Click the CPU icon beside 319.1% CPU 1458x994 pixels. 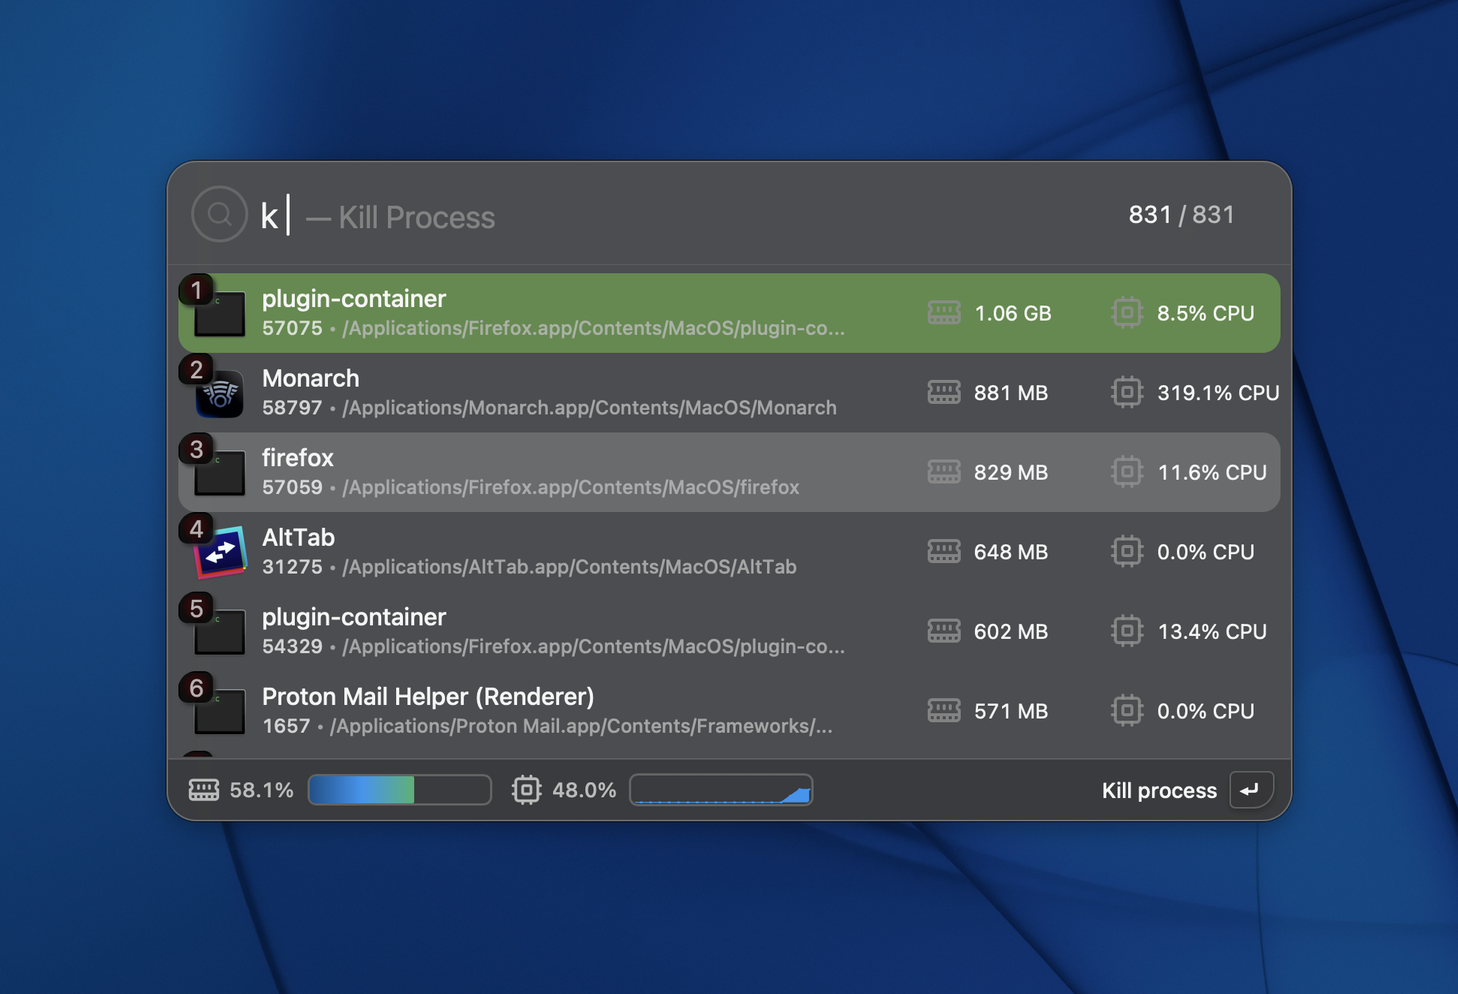(x=1126, y=392)
